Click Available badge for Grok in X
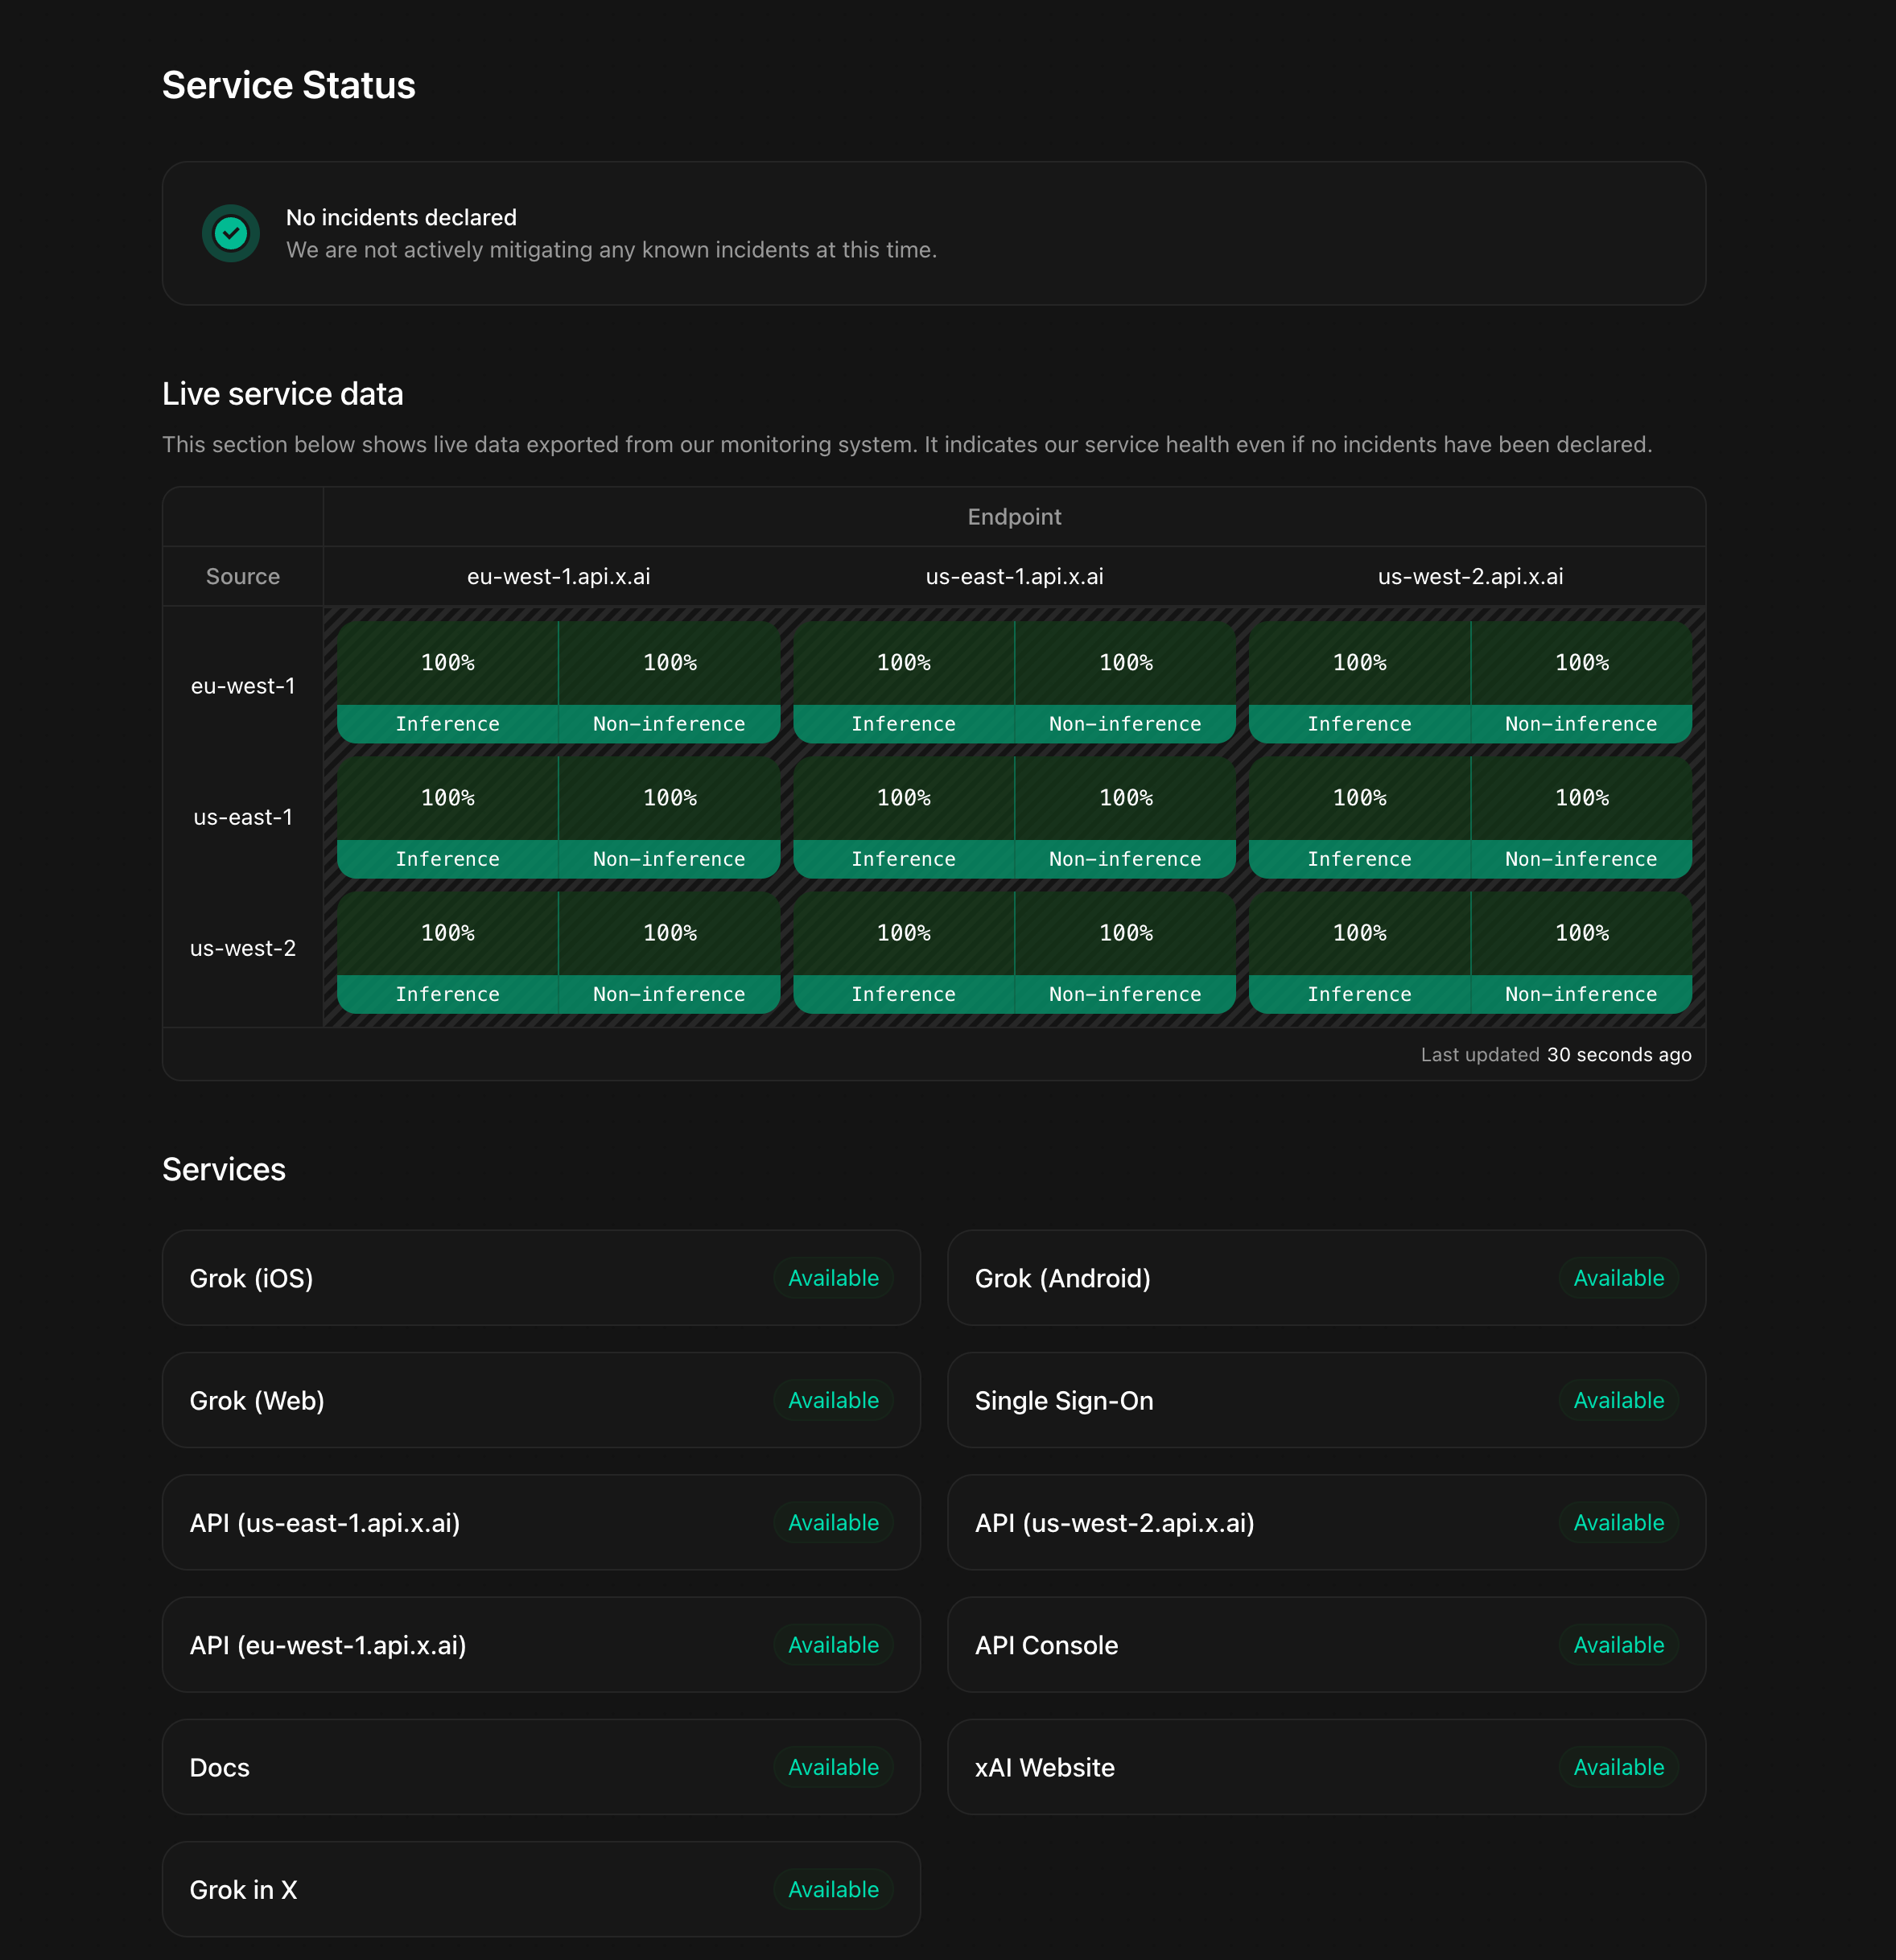 (833, 1889)
